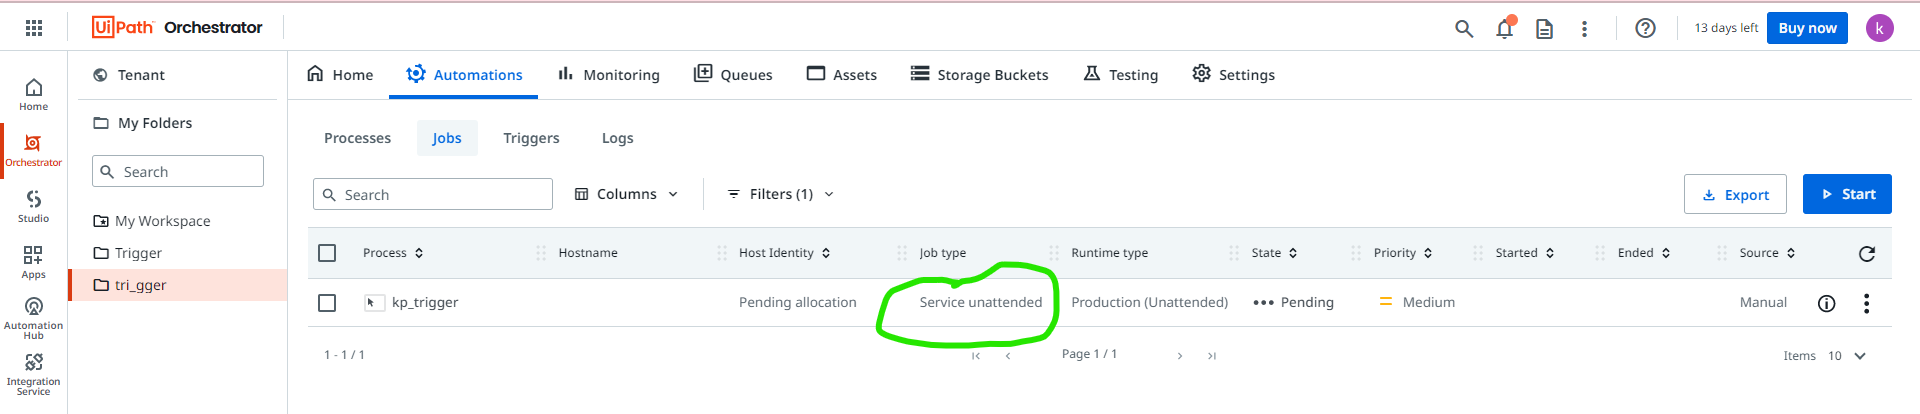Click the notifications bell icon

coord(1504,29)
